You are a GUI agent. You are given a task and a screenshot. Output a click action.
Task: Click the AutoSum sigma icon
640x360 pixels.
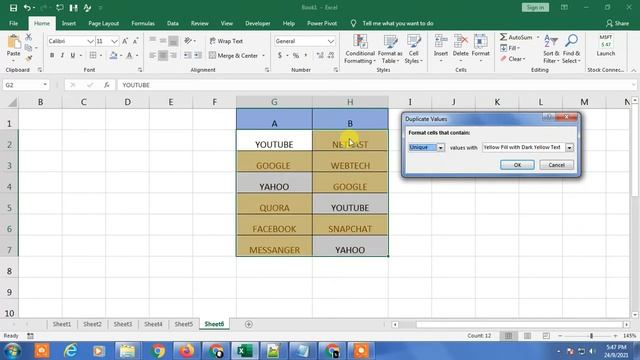coord(503,37)
